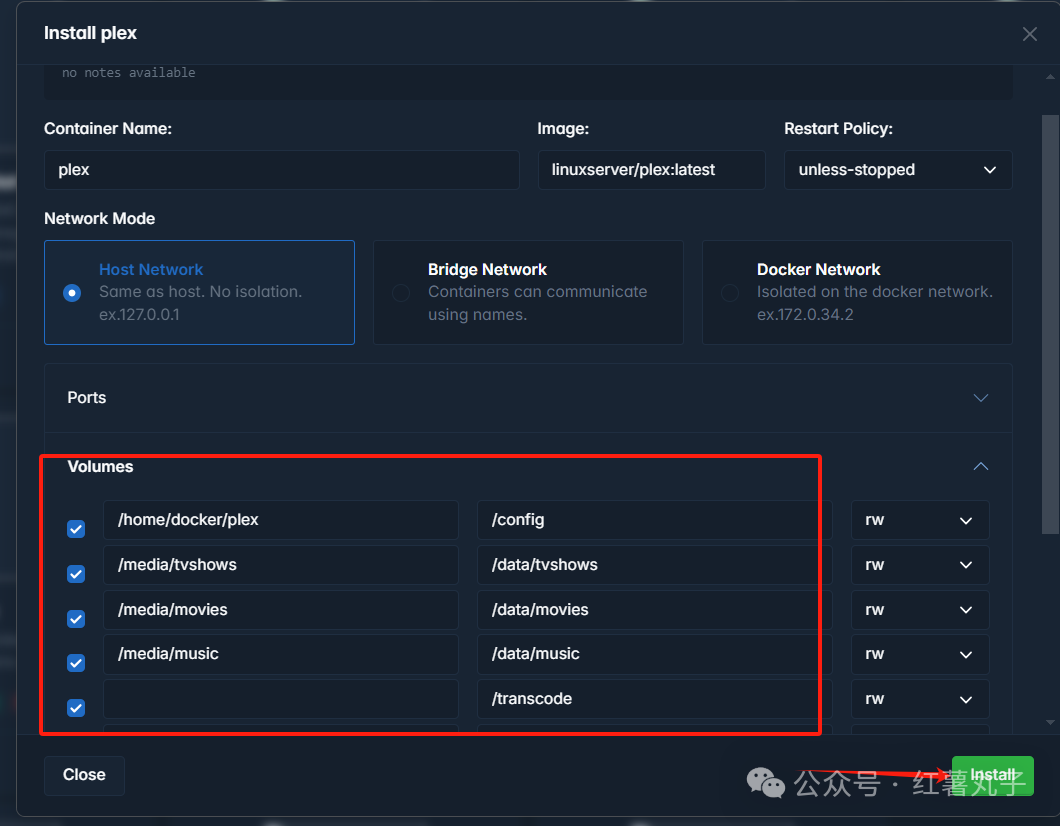The height and width of the screenshot is (826, 1060).
Task: Select the Host Network radio option
Action: click(72, 293)
